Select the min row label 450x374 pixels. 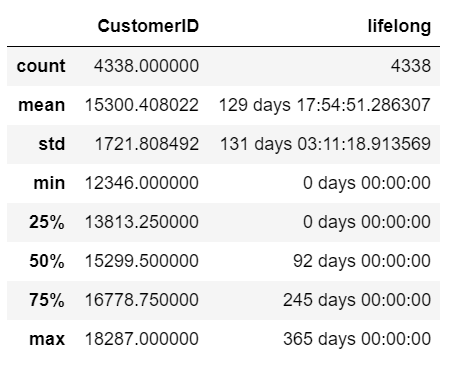(49, 183)
